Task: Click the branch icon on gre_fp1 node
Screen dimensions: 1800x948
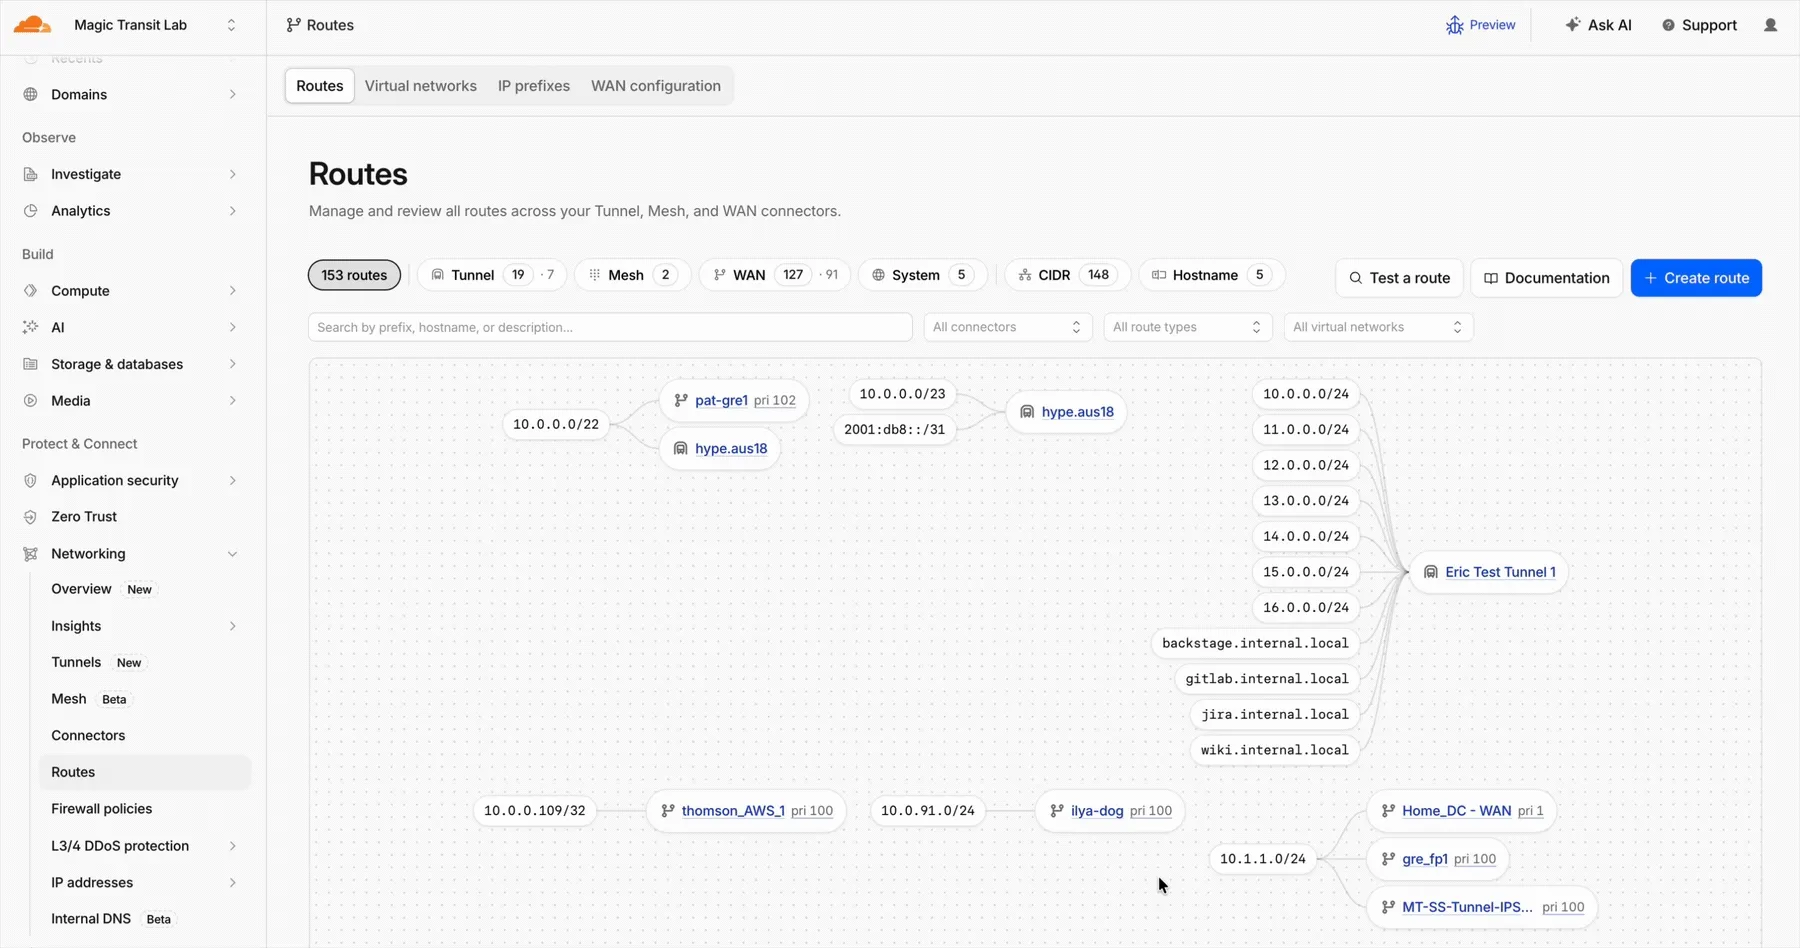Action: 1388,859
